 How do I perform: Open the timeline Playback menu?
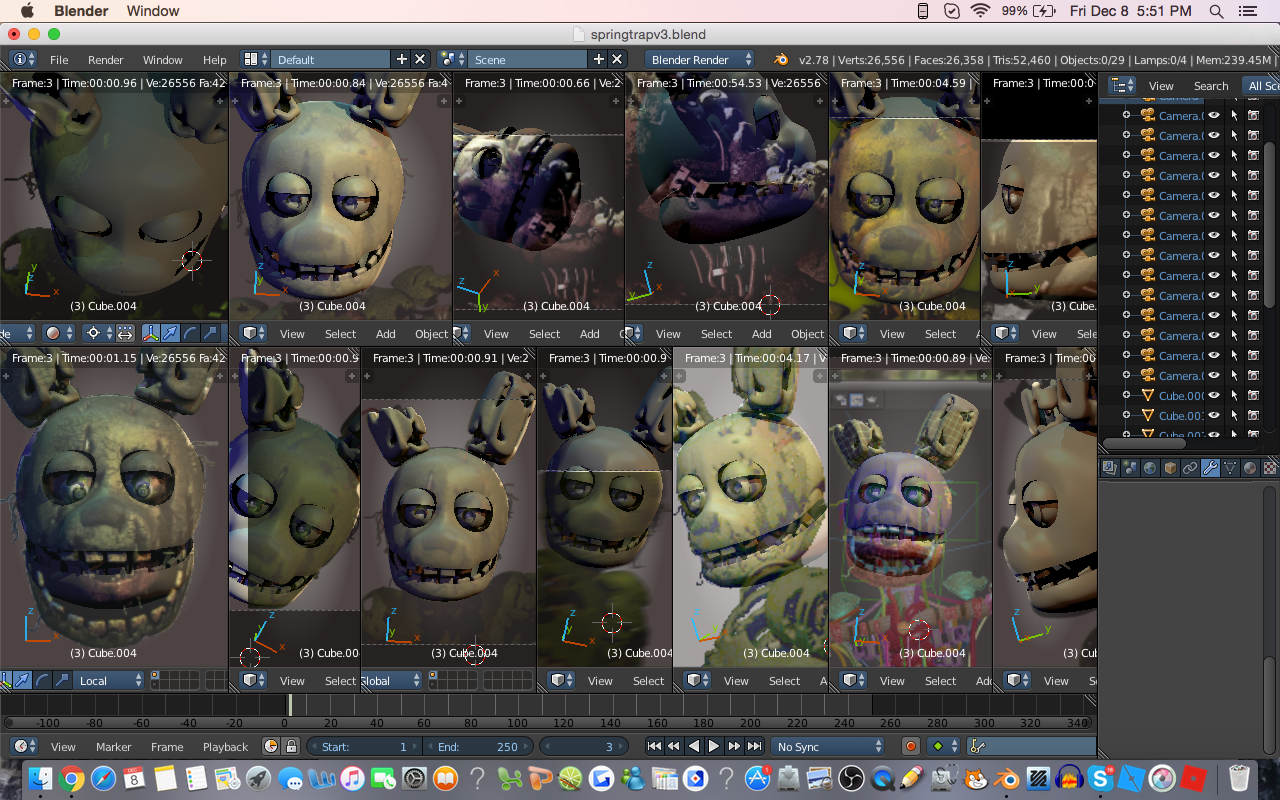tap(225, 747)
